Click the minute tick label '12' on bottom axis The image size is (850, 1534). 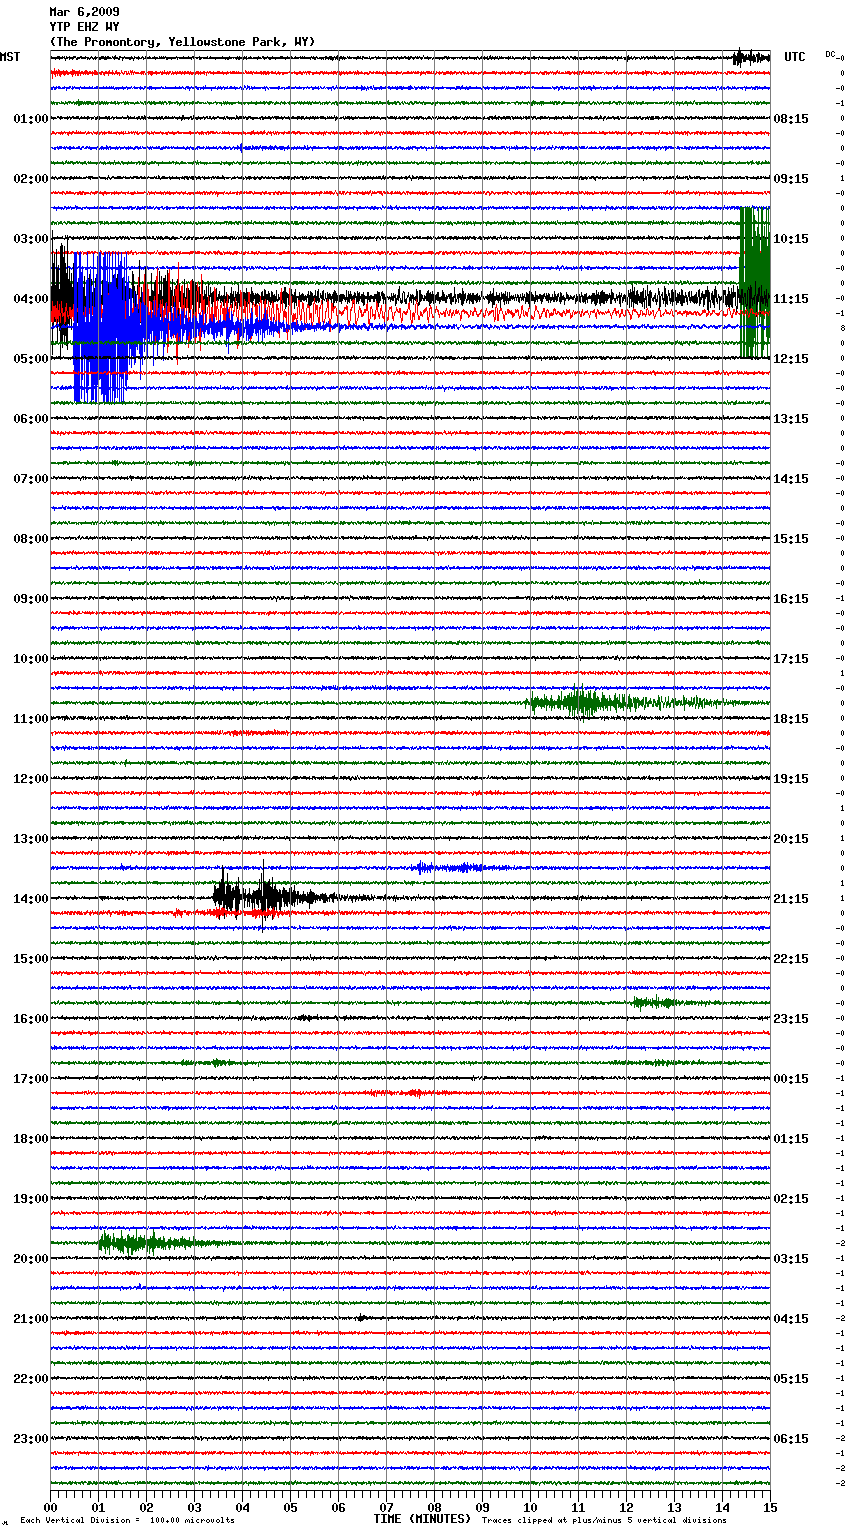click(627, 1507)
